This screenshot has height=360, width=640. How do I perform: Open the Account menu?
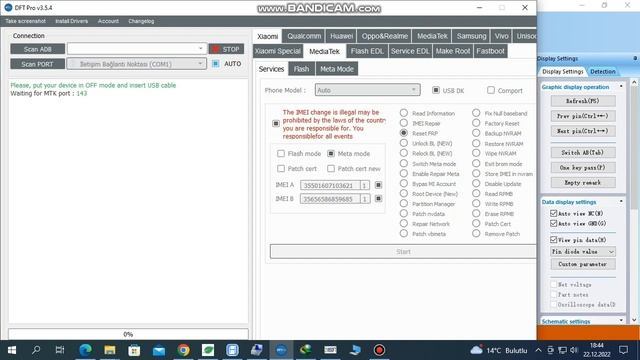108,21
